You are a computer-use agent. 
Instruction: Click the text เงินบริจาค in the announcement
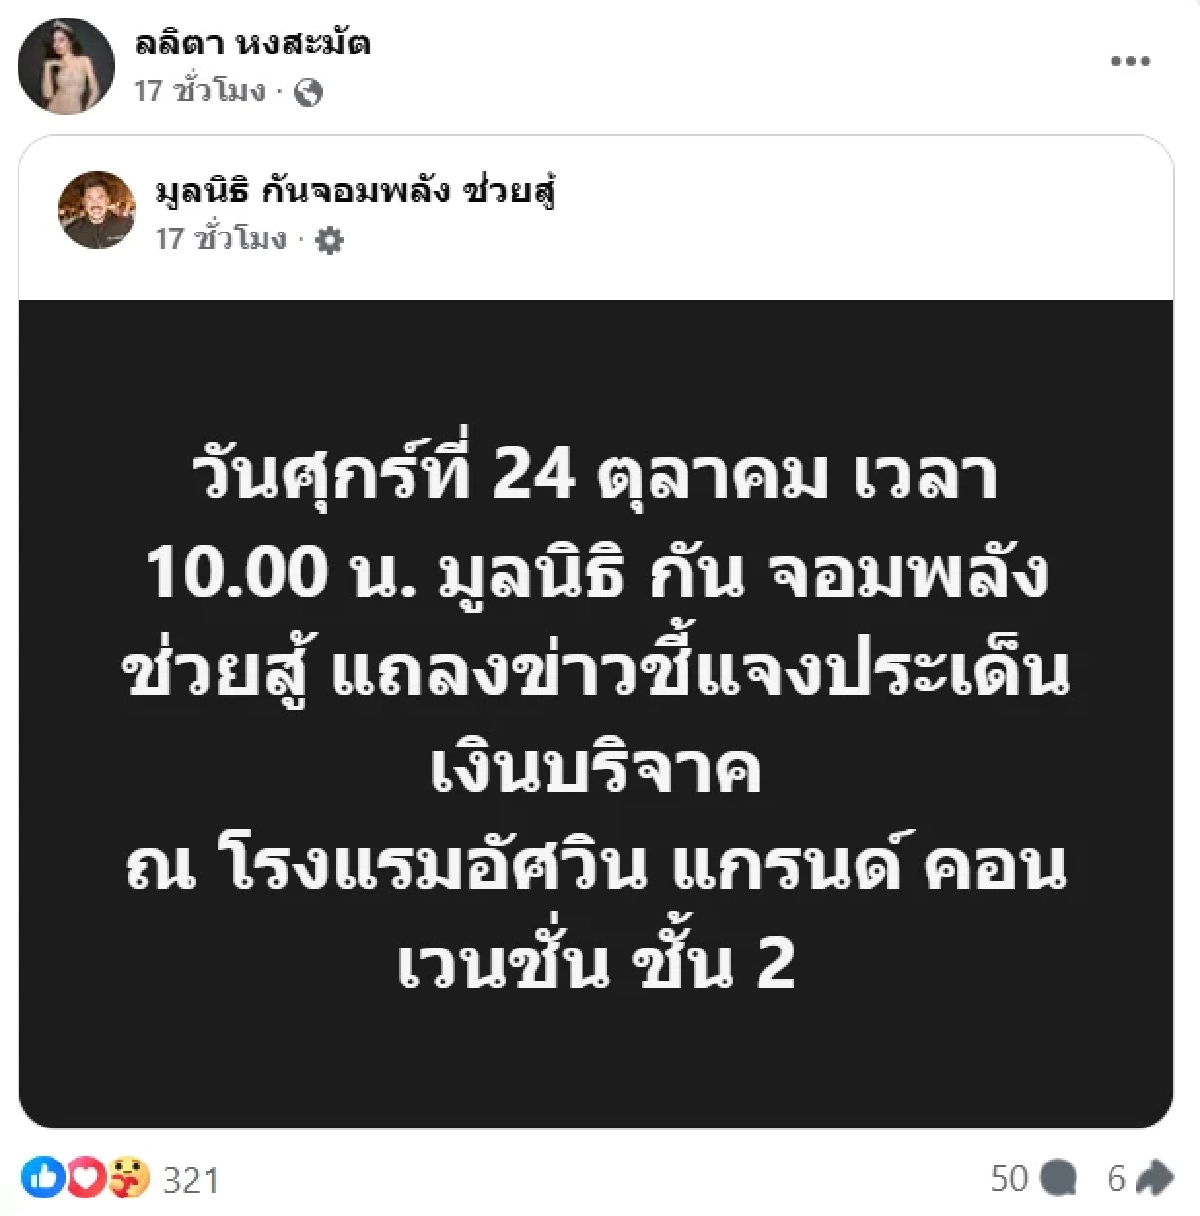point(596,768)
